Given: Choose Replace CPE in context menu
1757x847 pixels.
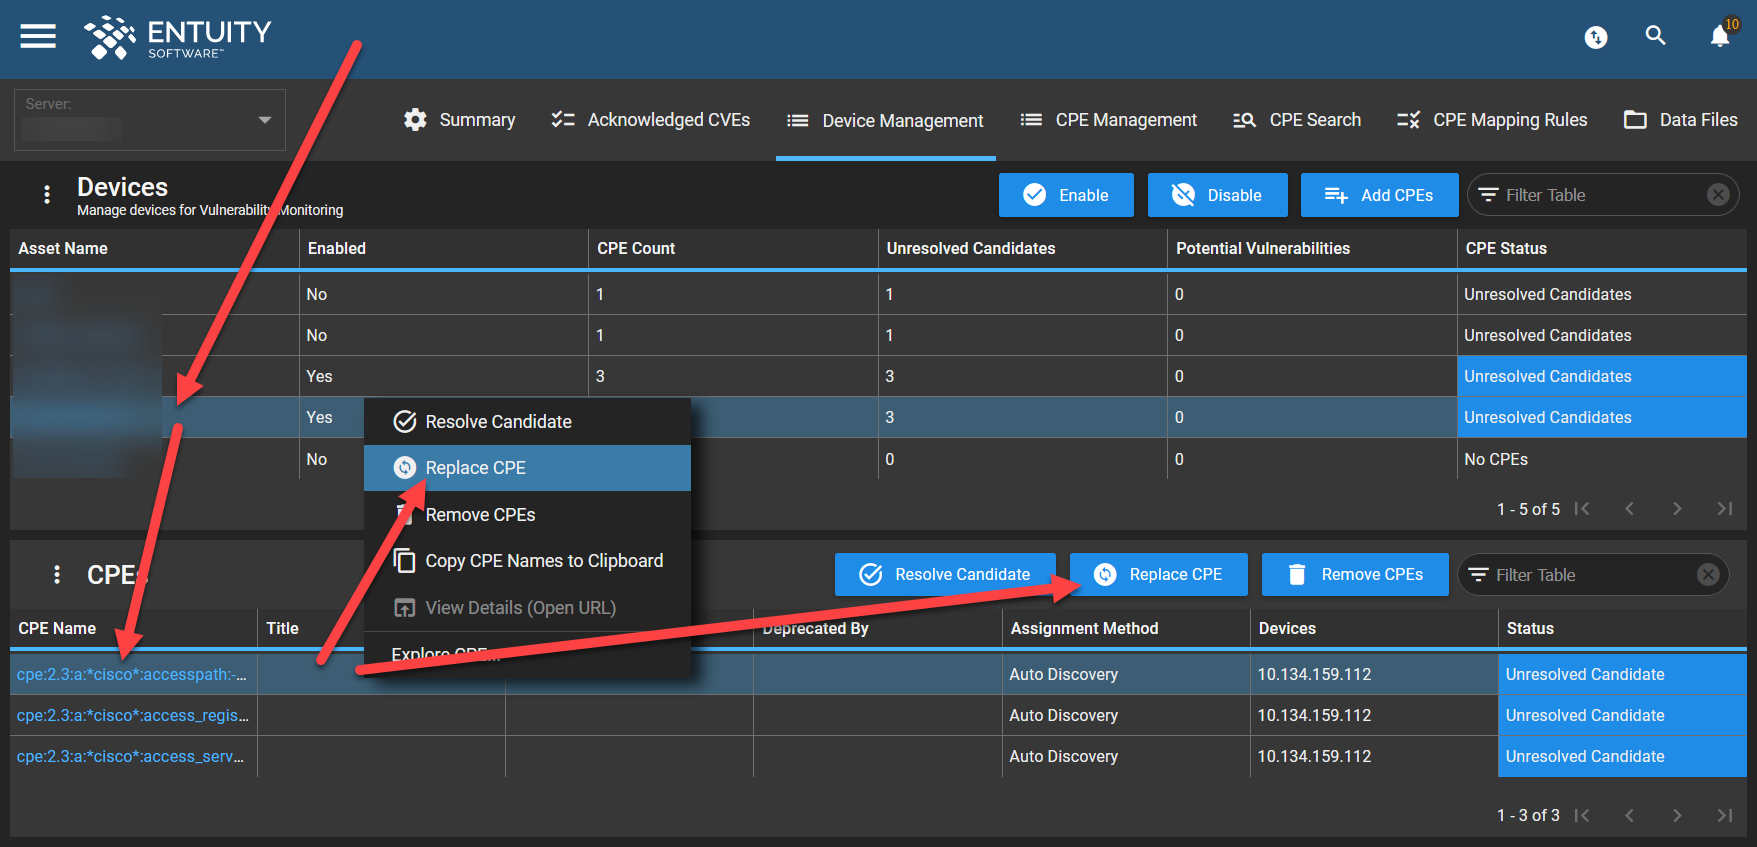Looking at the screenshot, I should click(527, 468).
